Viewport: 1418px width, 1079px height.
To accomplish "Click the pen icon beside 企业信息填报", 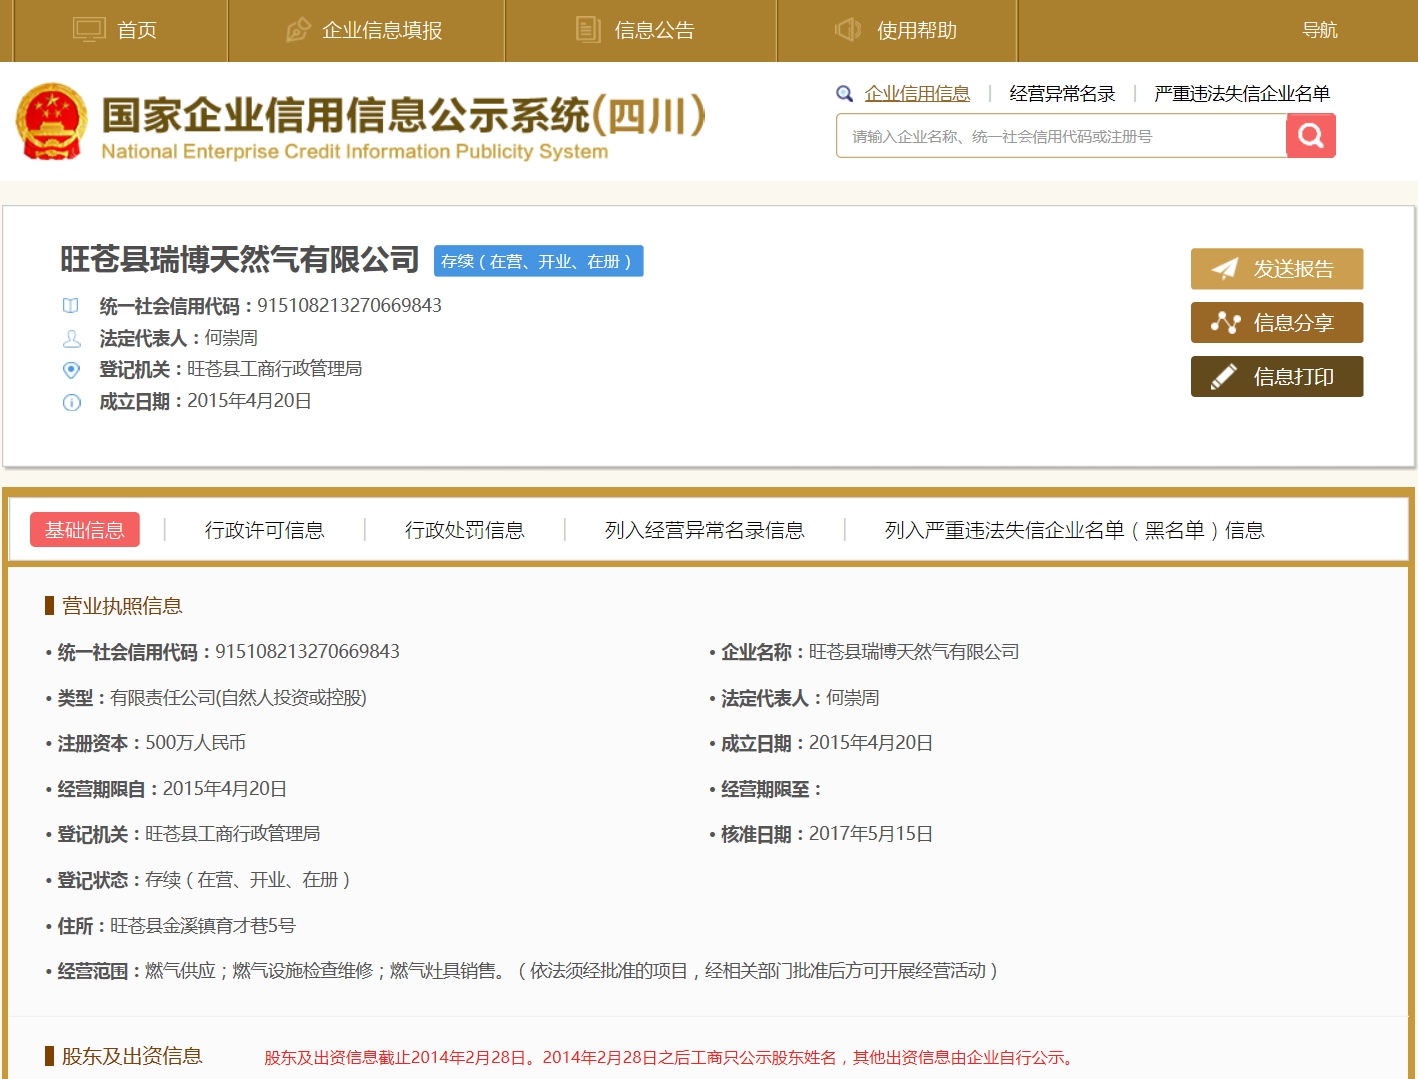I will 298,30.
